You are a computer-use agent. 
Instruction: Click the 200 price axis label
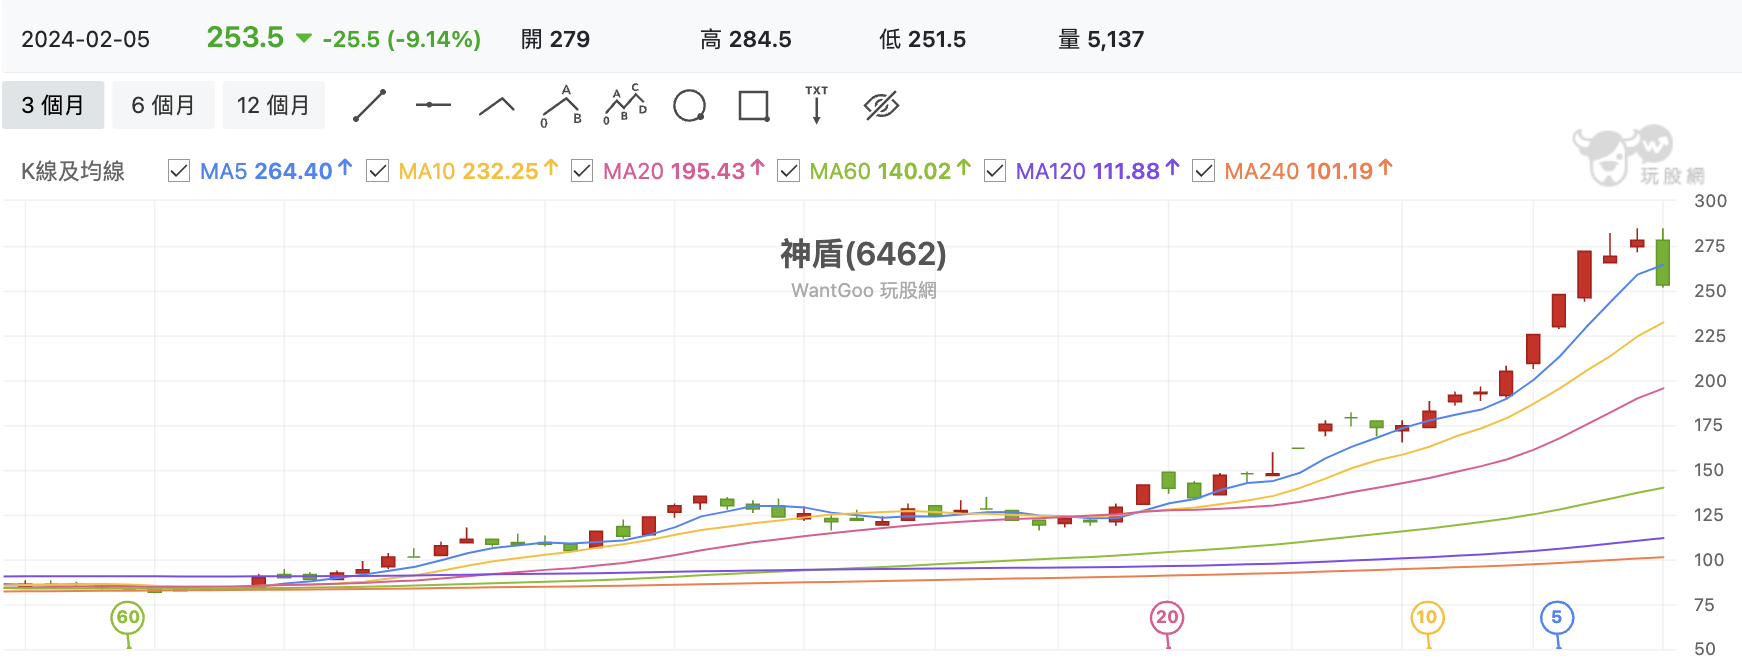tap(1710, 381)
